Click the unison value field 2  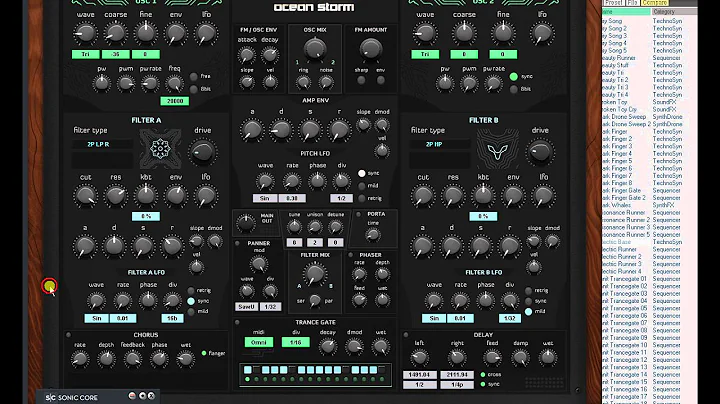pos(315,242)
